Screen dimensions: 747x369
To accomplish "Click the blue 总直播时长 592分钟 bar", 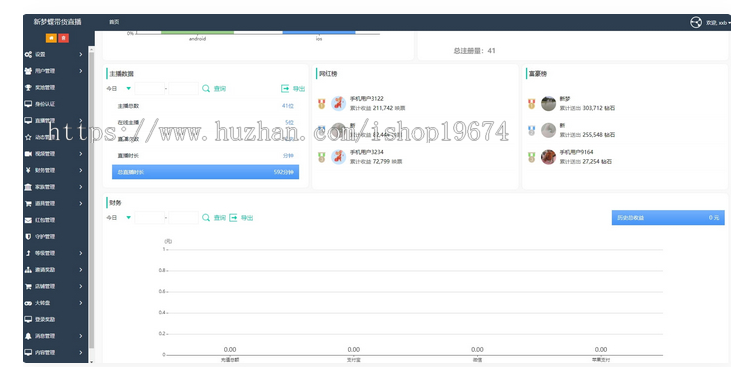I will tap(205, 172).
